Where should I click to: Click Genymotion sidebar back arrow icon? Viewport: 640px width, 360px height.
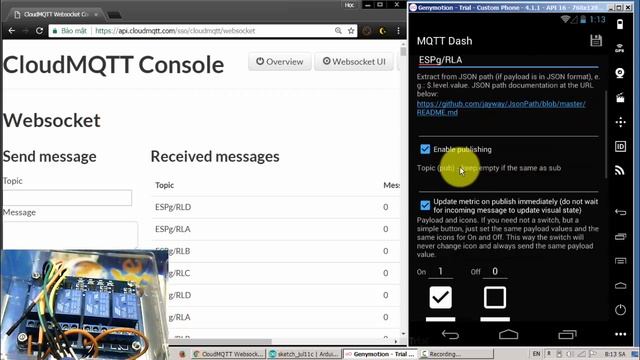(x=620, y=212)
